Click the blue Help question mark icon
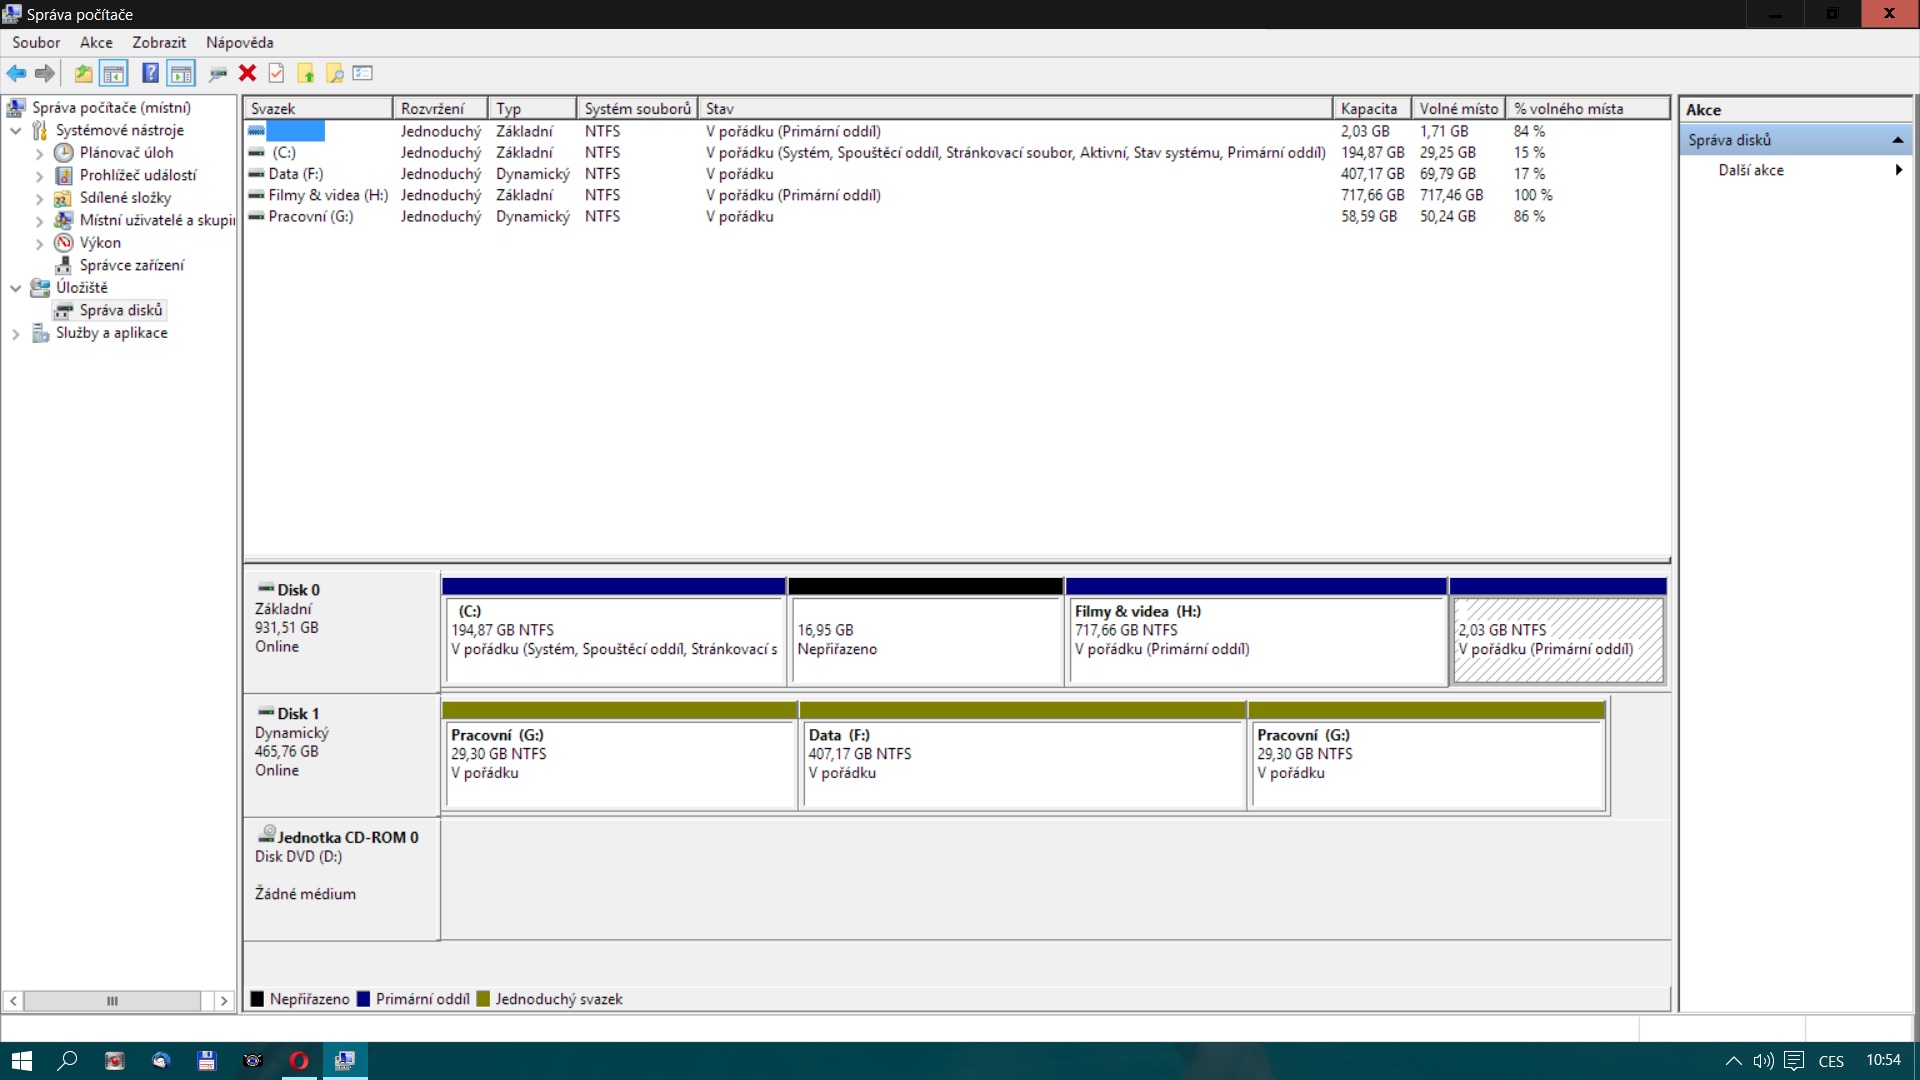 150,73
